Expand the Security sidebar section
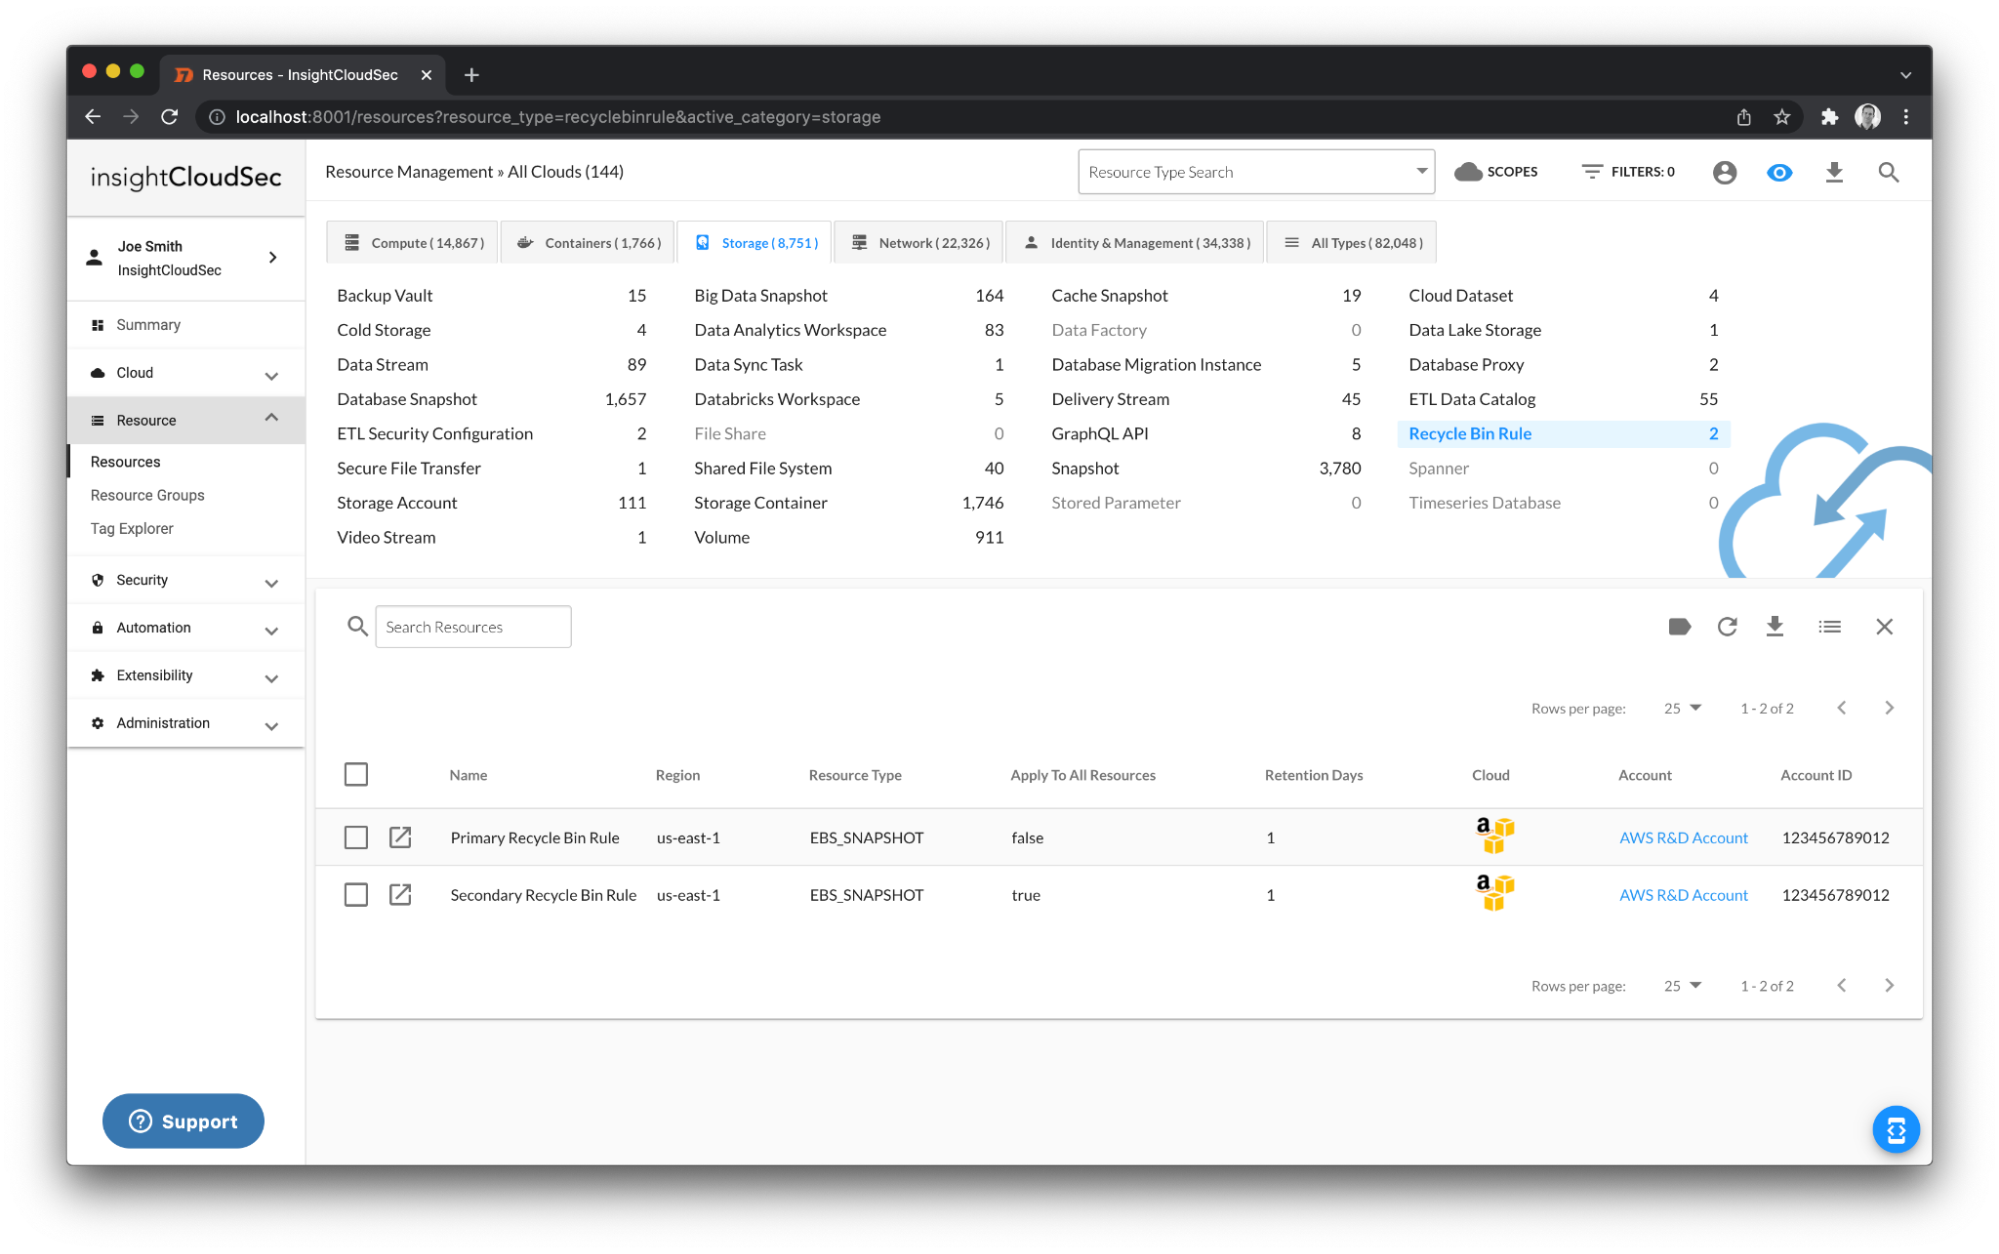 [185, 580]
